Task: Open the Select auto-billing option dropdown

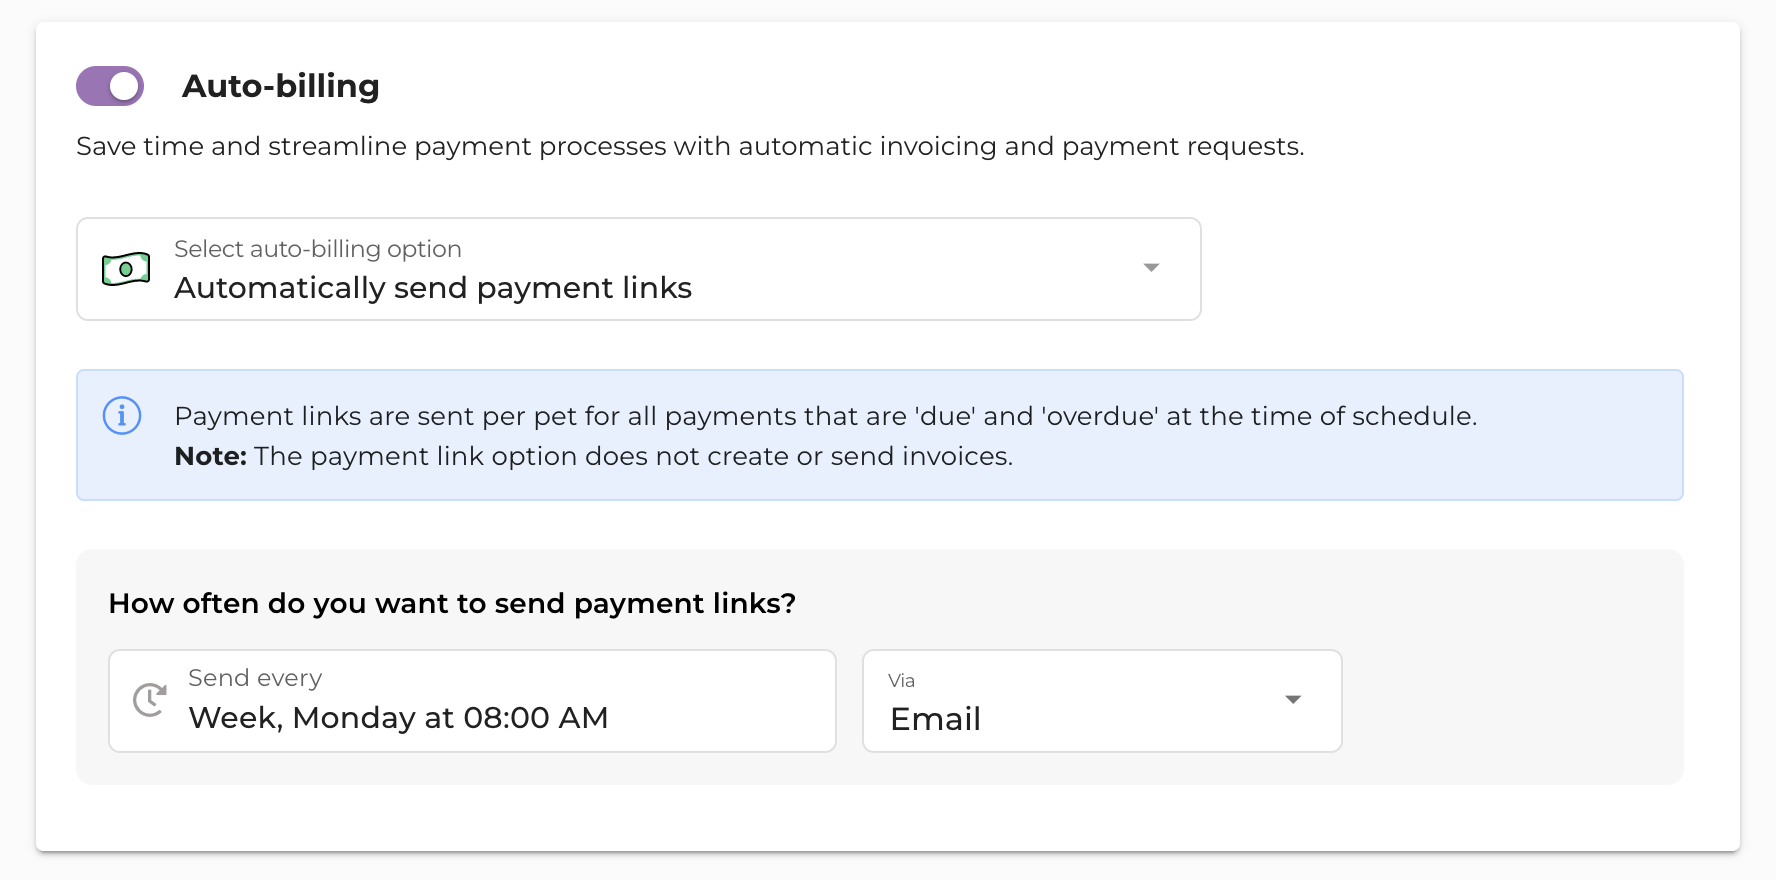Action: [x=638, y=268]
